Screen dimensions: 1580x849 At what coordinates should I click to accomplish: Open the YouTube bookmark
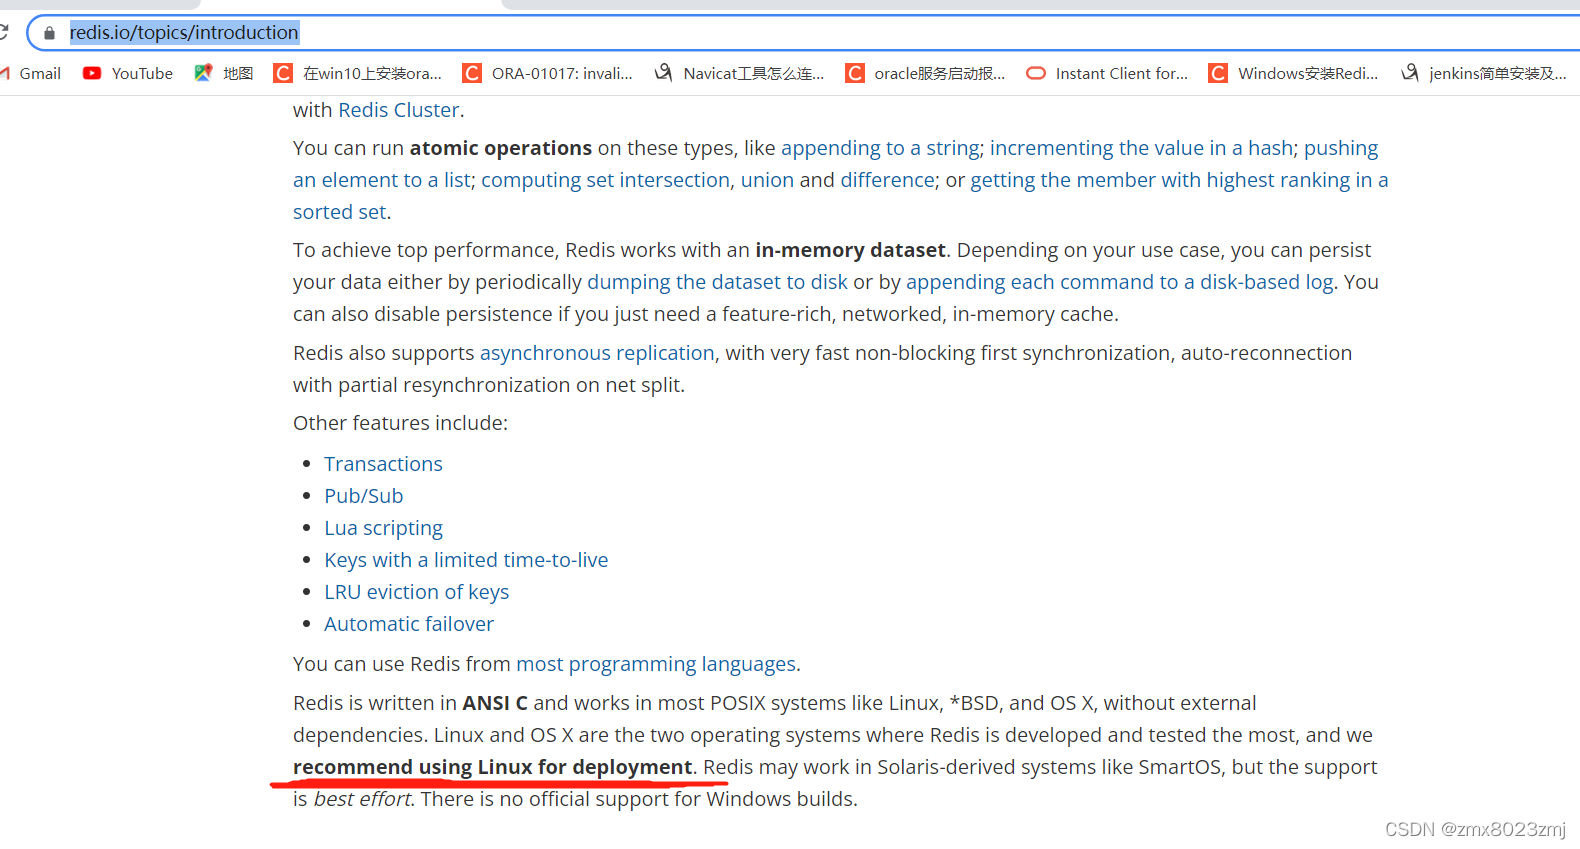point(128,73)
